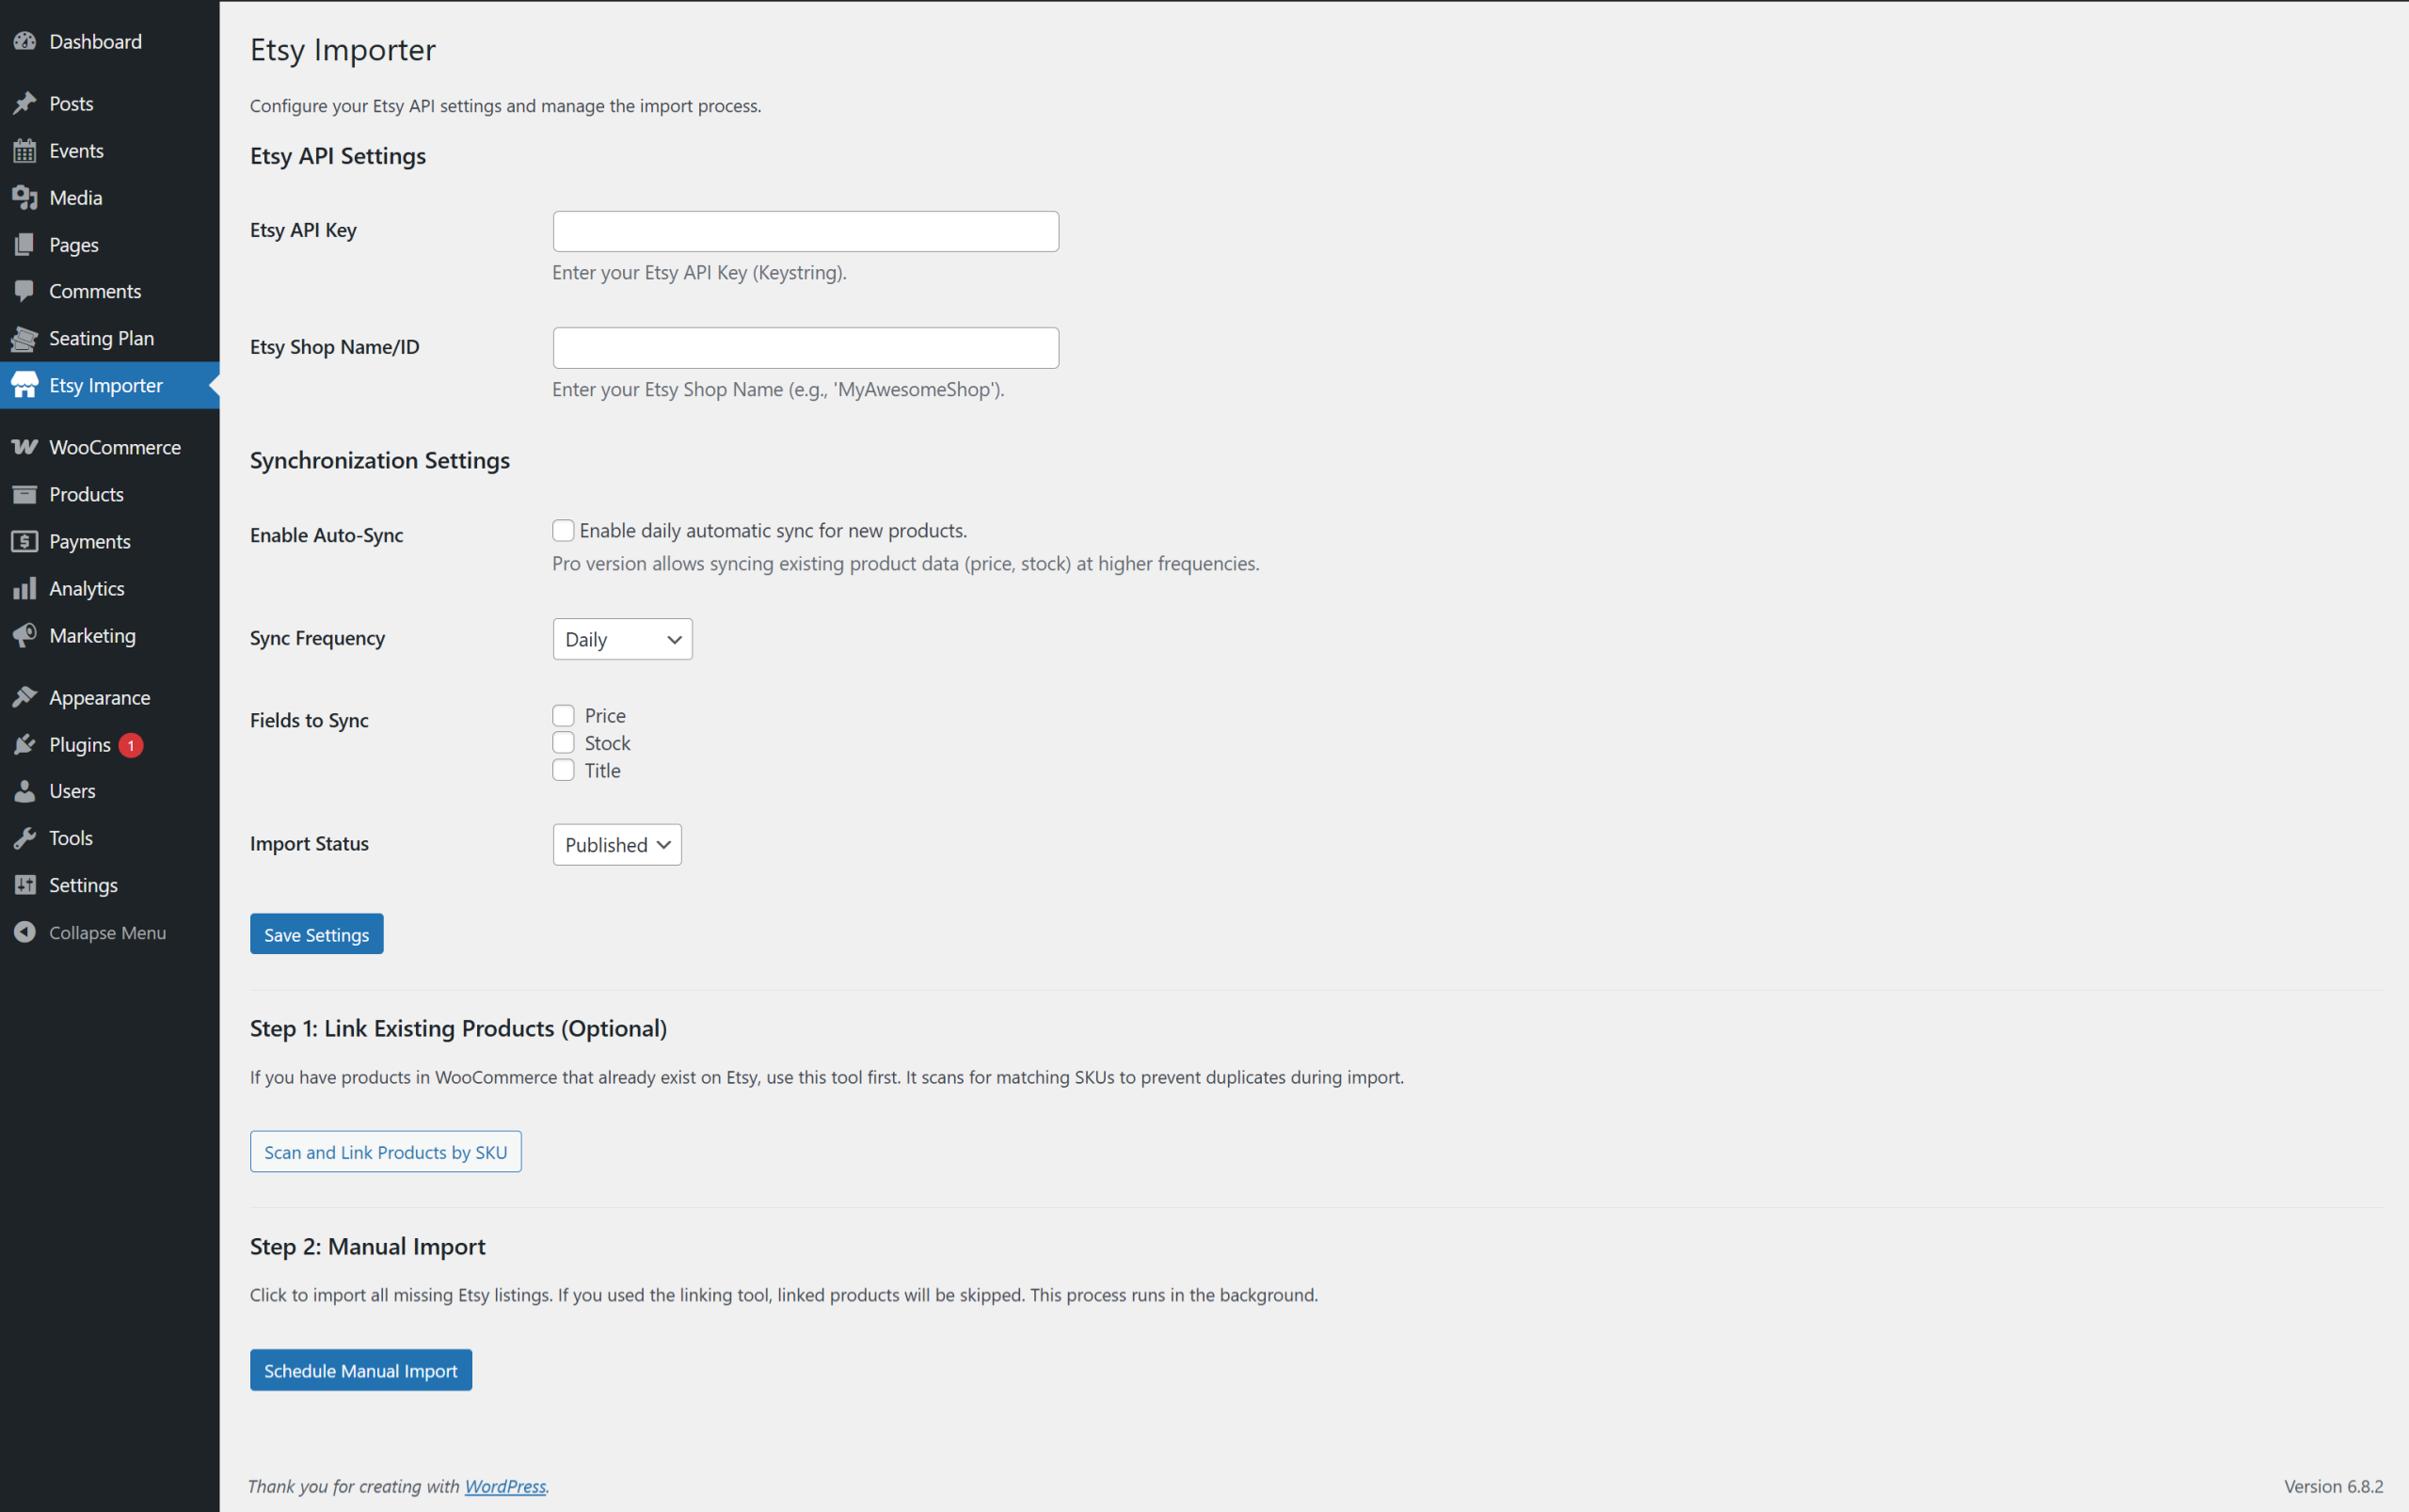The height and width of the screenshot is (1512, 2409).
Task: Enable daily automatic sync checkbox
Action: pos(563,530)
